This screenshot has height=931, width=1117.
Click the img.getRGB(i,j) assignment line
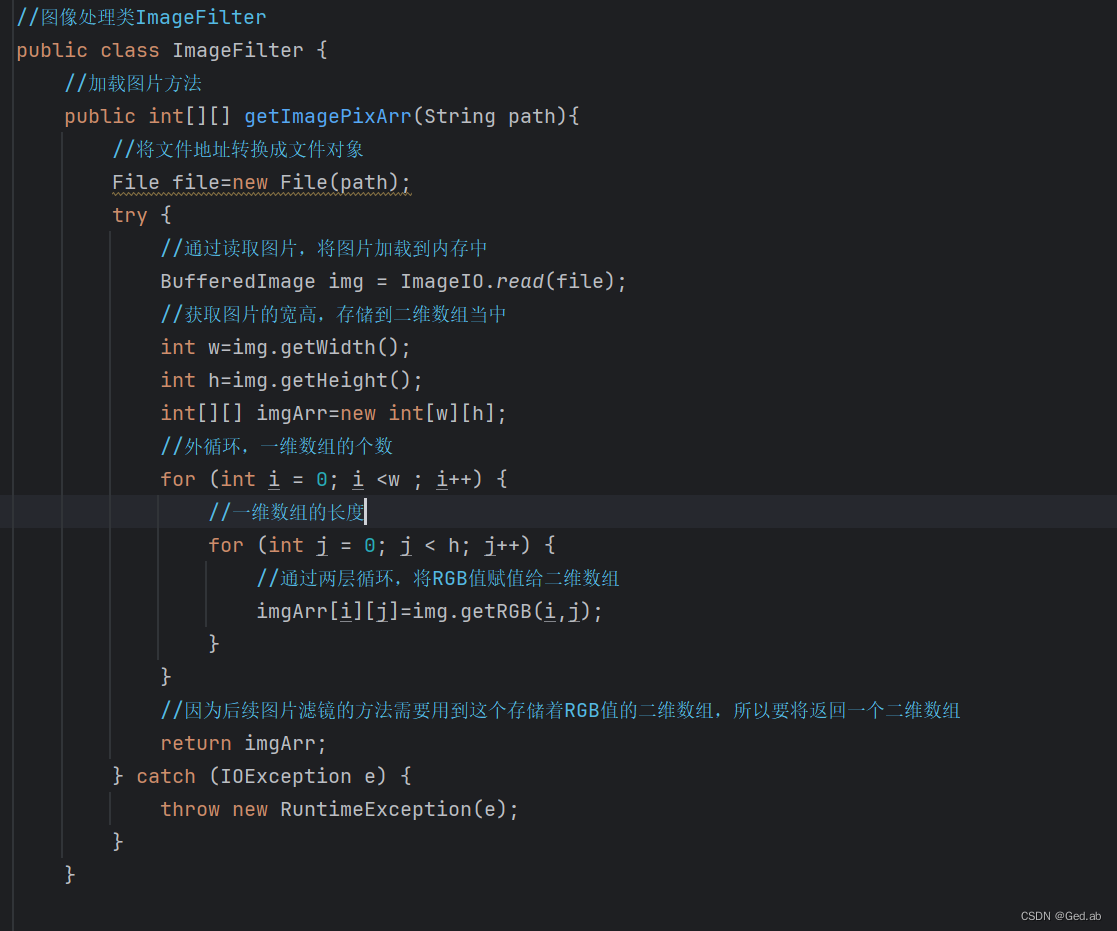point(430,611)
